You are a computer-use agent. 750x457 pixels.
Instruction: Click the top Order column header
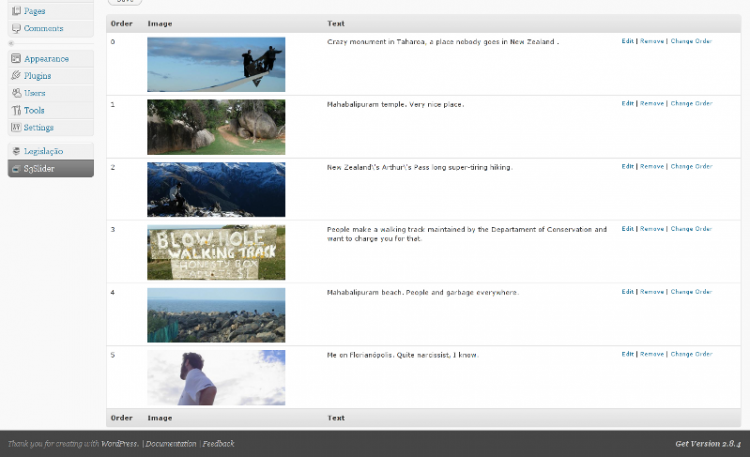121,23
